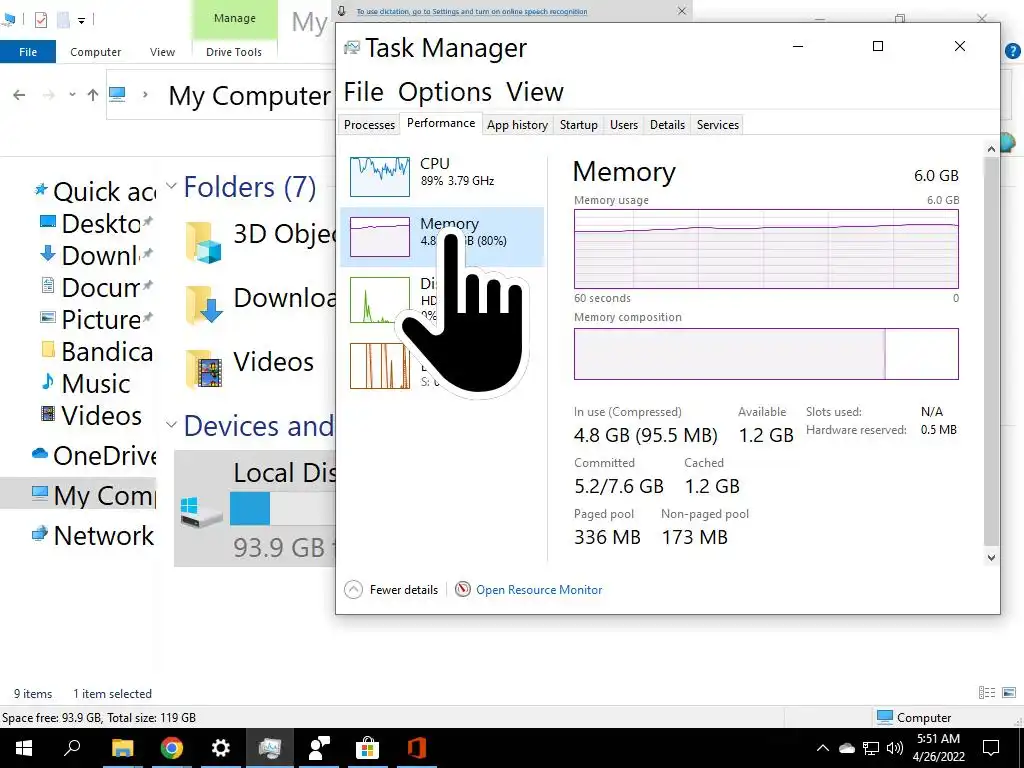Select the CPU performance graph thumbnail

379,176
